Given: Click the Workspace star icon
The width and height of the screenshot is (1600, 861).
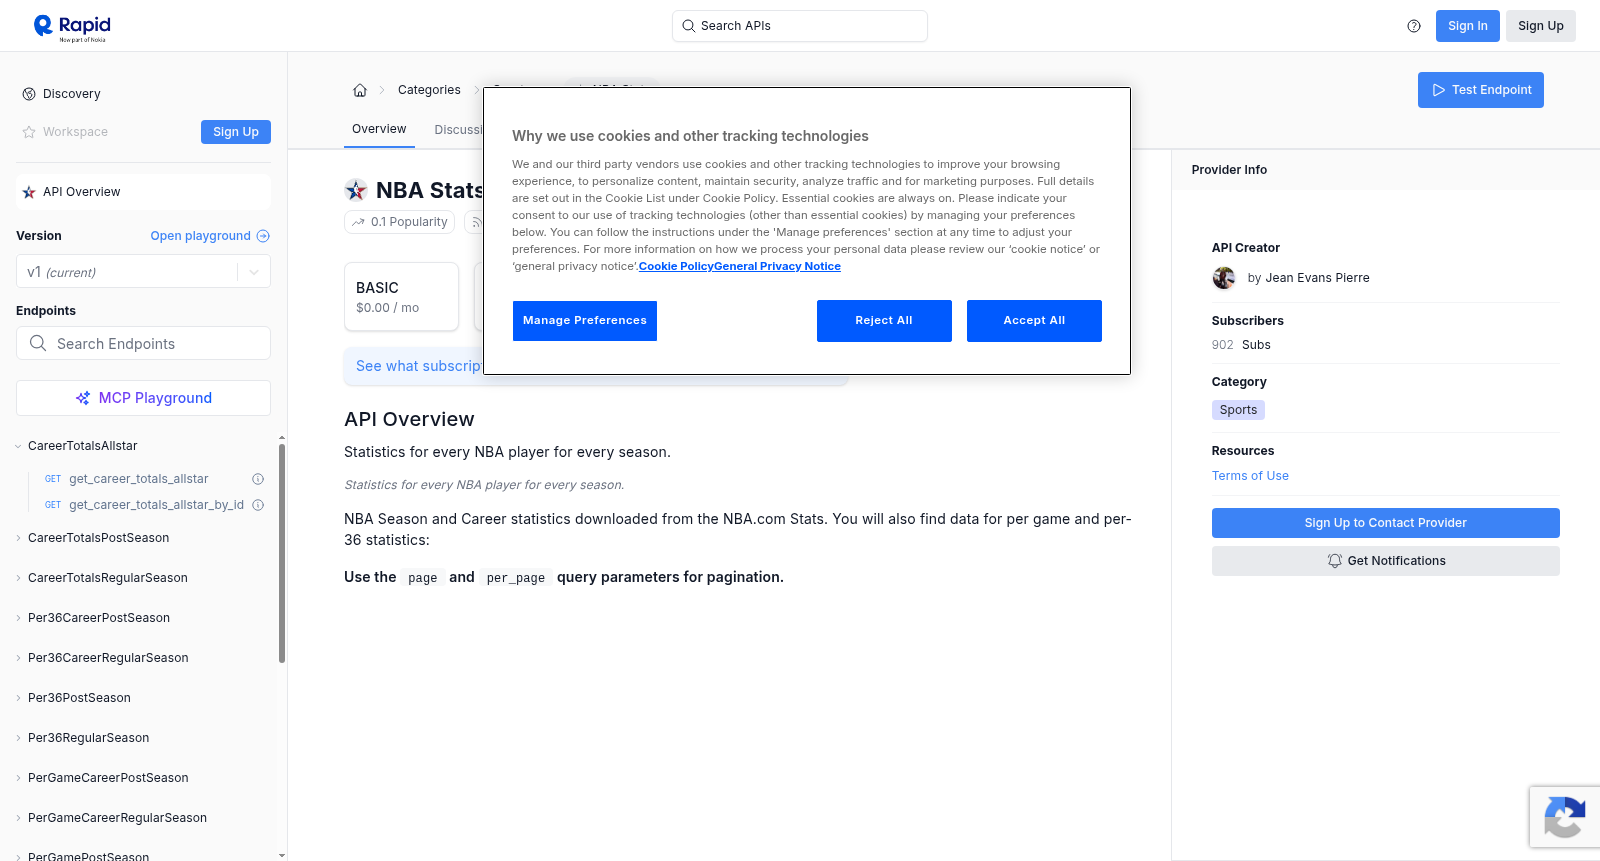Looking at the screenshot, I should click(29, 132).
